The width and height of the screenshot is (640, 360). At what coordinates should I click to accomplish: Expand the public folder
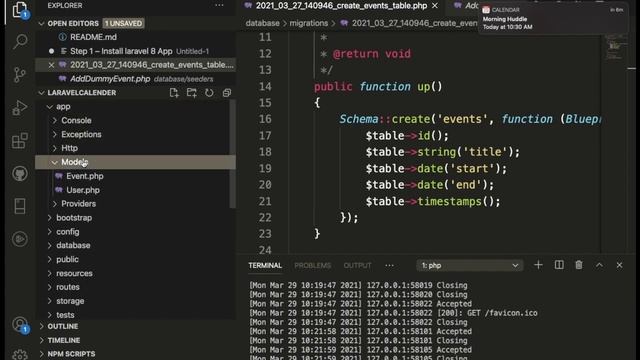pyautogui.click(x=49, y=260)
